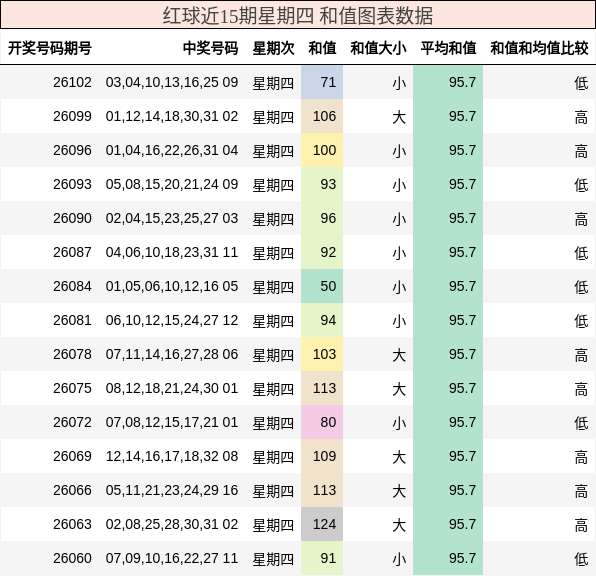
Task: Select issue number 26069
Action: tap(72, 456)
